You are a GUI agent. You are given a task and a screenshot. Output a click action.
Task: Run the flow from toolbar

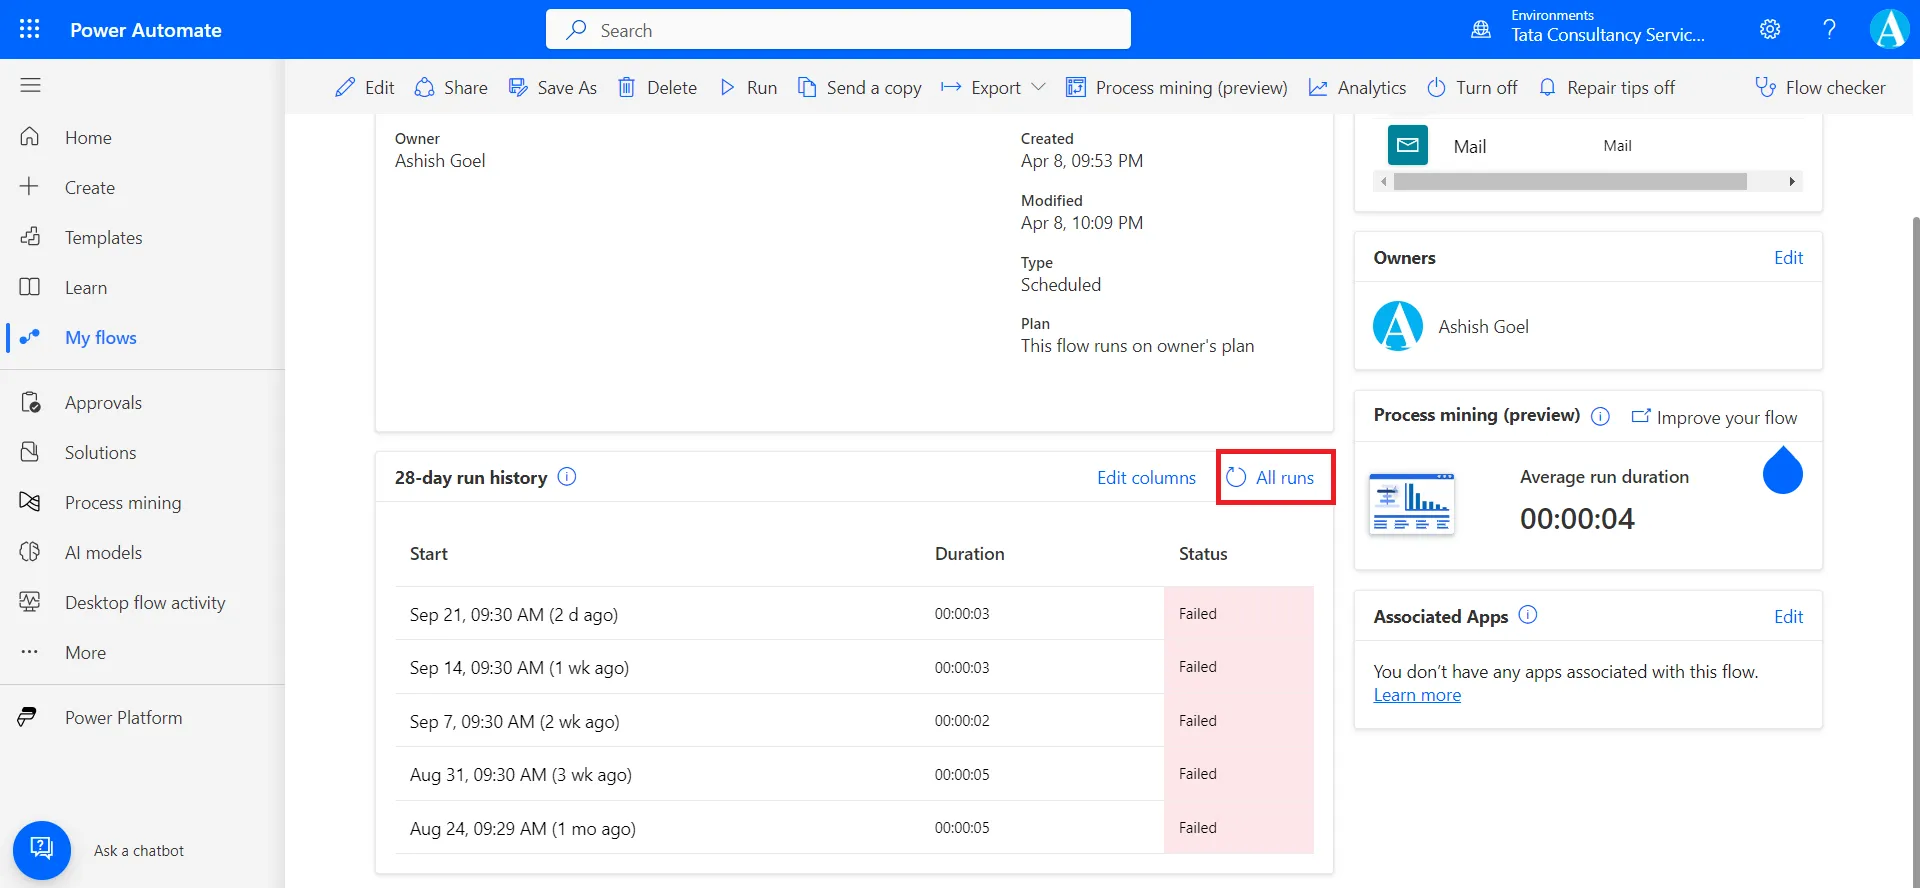tap(748, 87)
